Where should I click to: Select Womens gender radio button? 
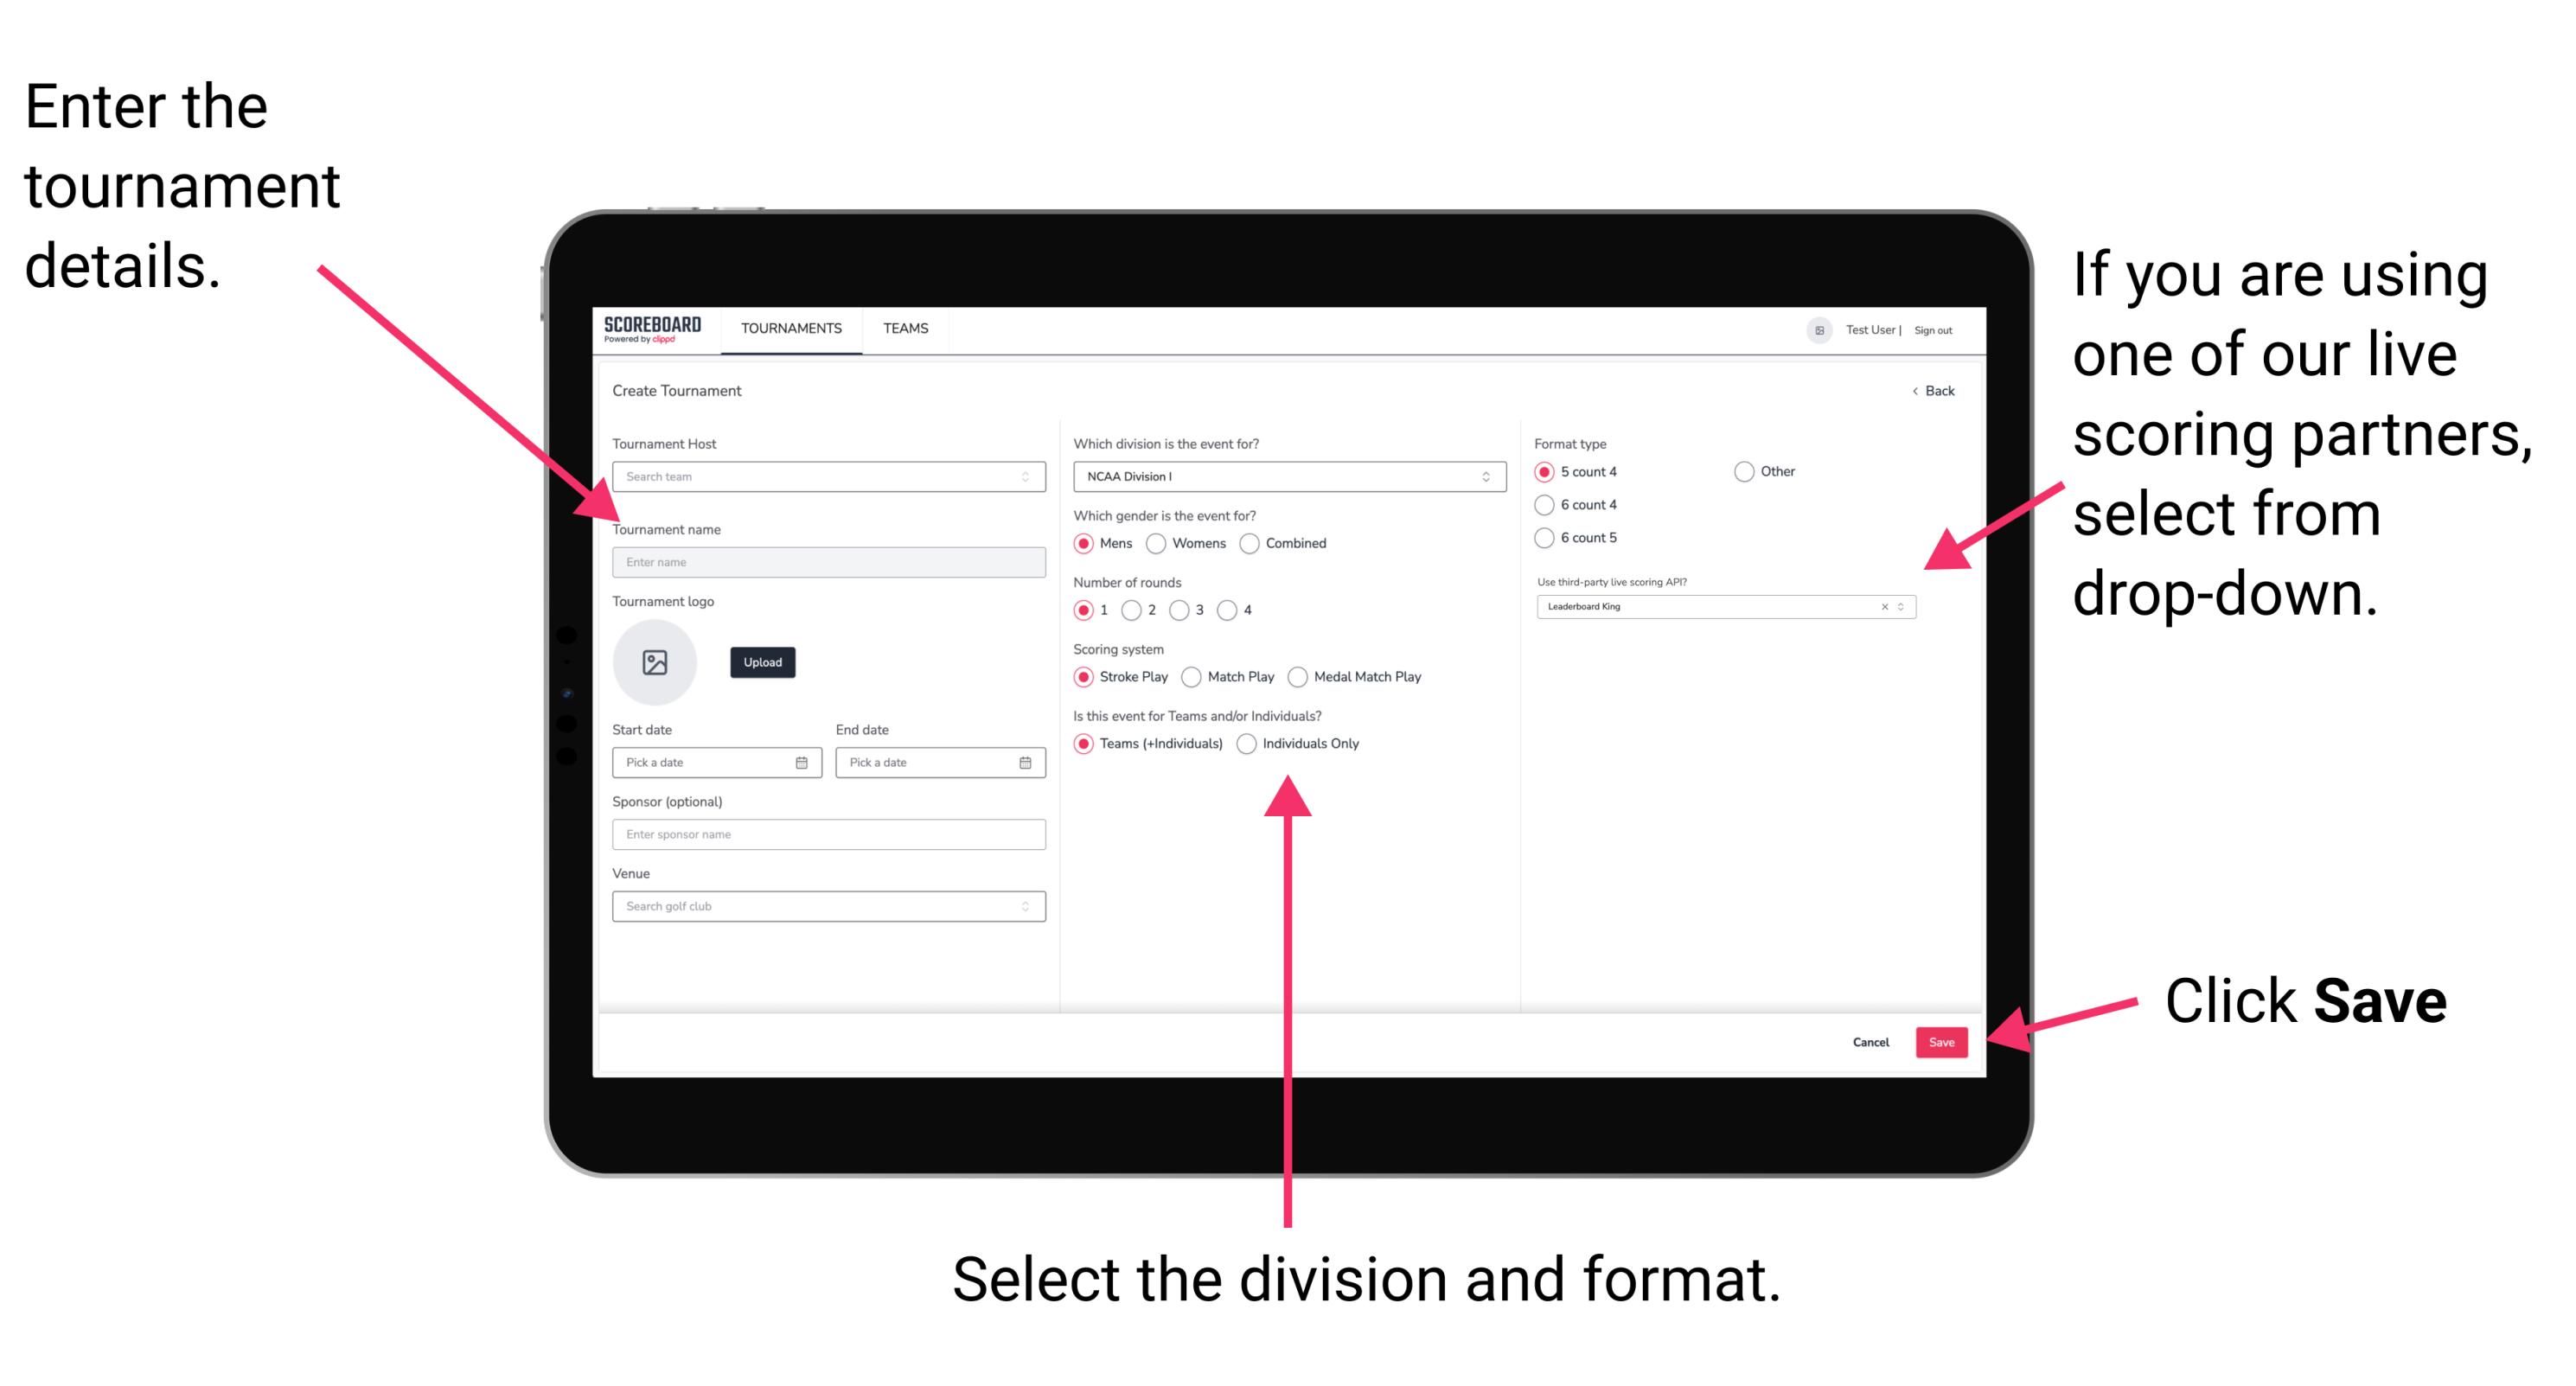1157,543
